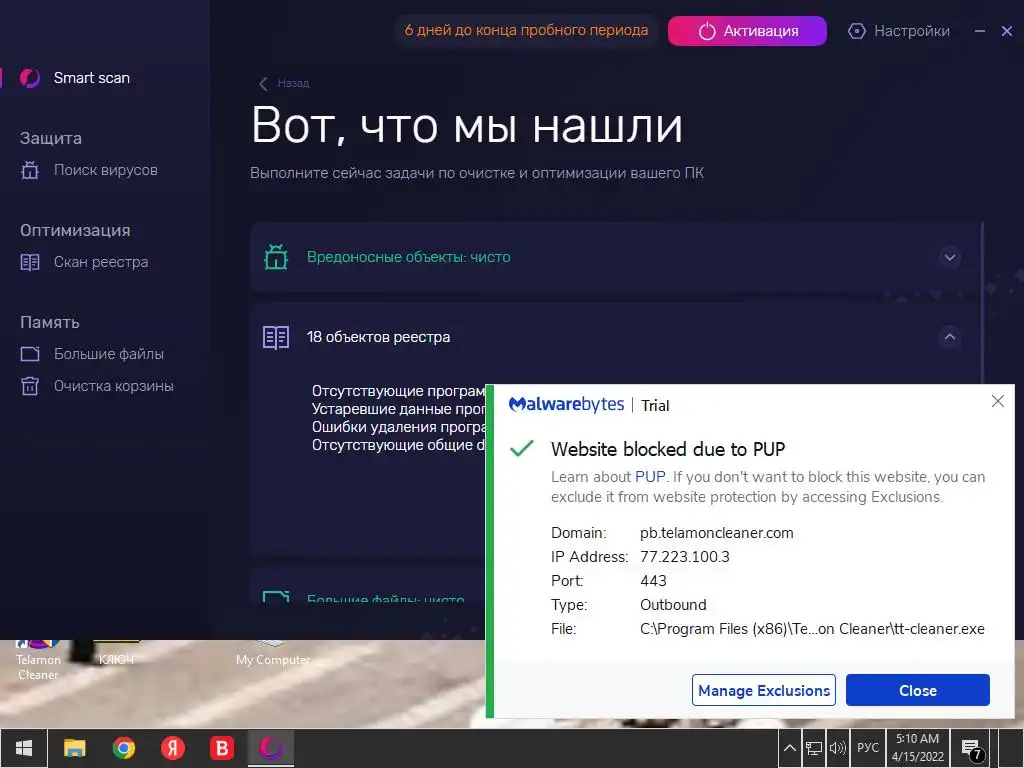Select the tt-cleaner.exe file path
Image resolution: width=1024 pixels, height=768 pixels.
coord(812,629)
